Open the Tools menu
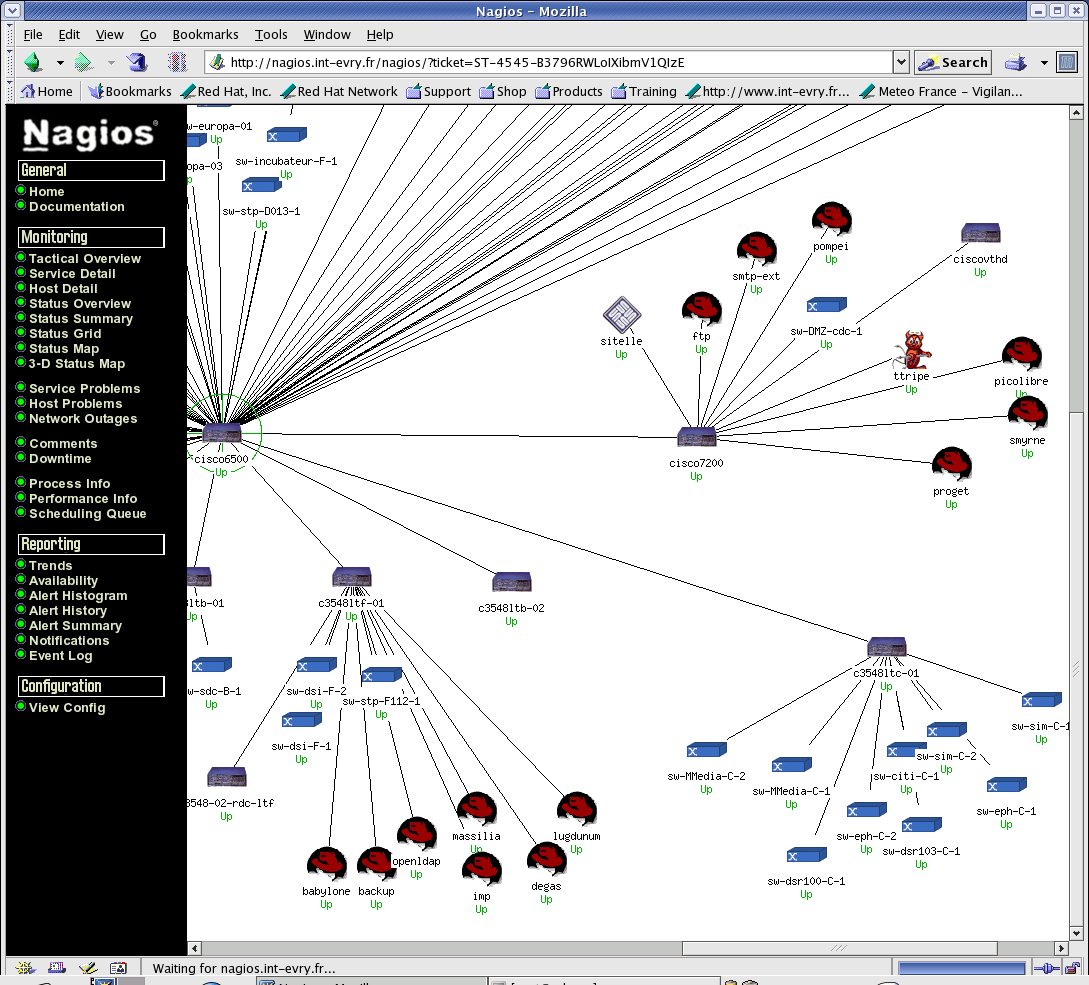 click(271, 34)
